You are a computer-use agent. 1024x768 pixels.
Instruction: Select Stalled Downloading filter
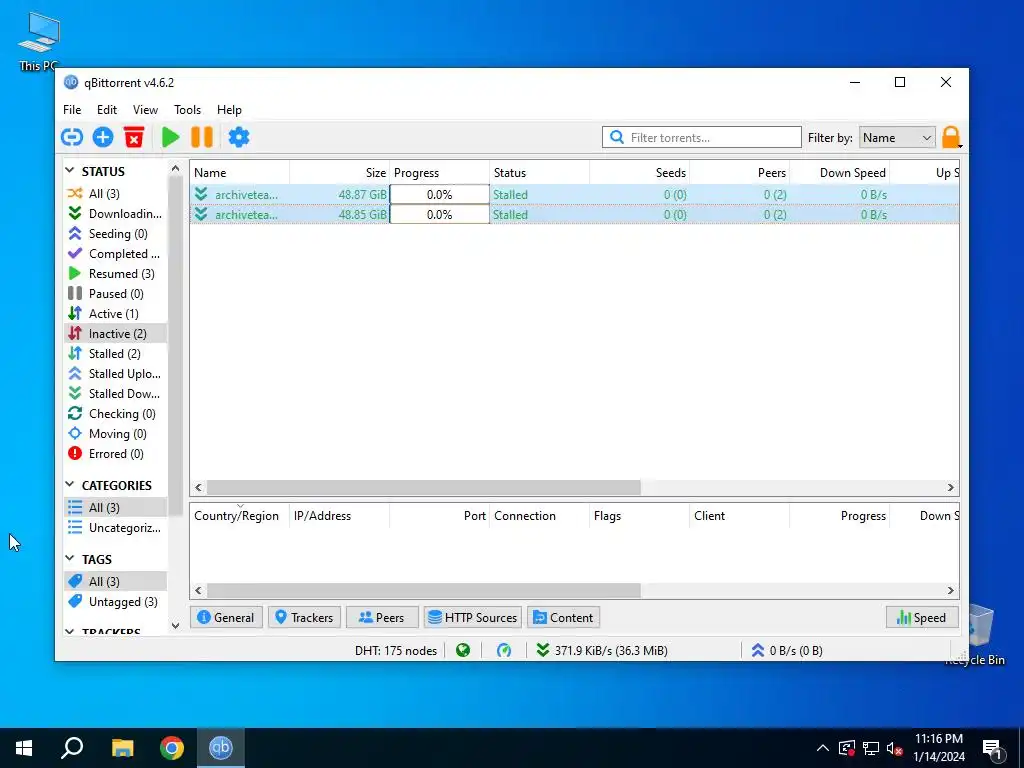point(115,394)
